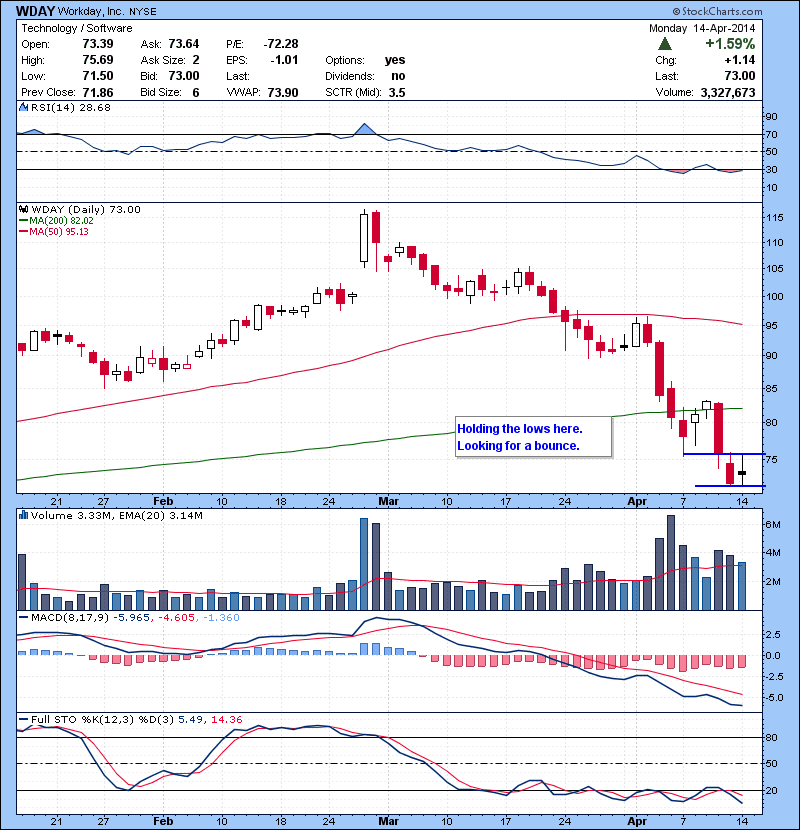This screenshot has height=830, width=800.
Task: Click the upper blue horizontal line near 75
Action: [x=724, y=454]
